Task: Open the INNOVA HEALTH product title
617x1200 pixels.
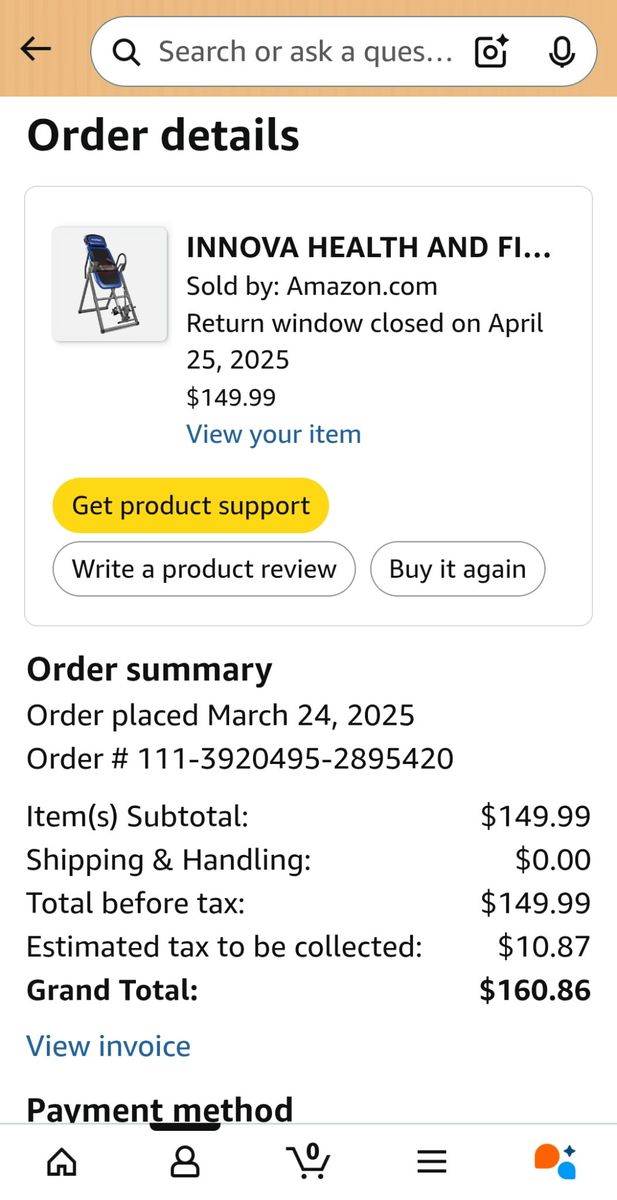Action: click(368, 247)
